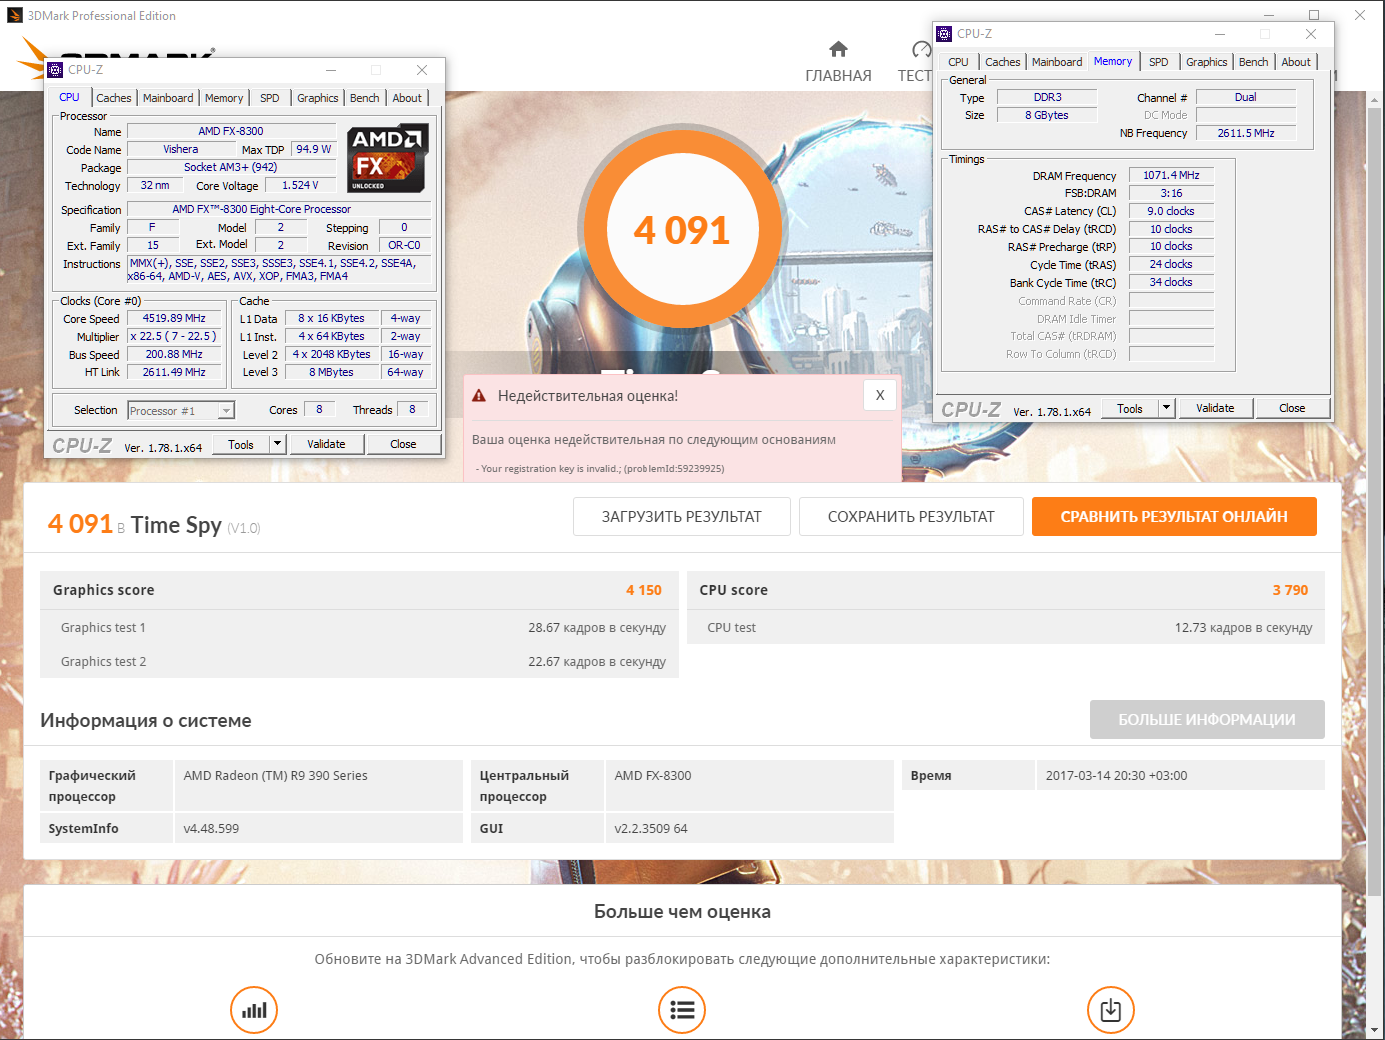Click the right CPU-Z window title icon
Viewport: 1385px width, 1040px height.
(944, 34)
